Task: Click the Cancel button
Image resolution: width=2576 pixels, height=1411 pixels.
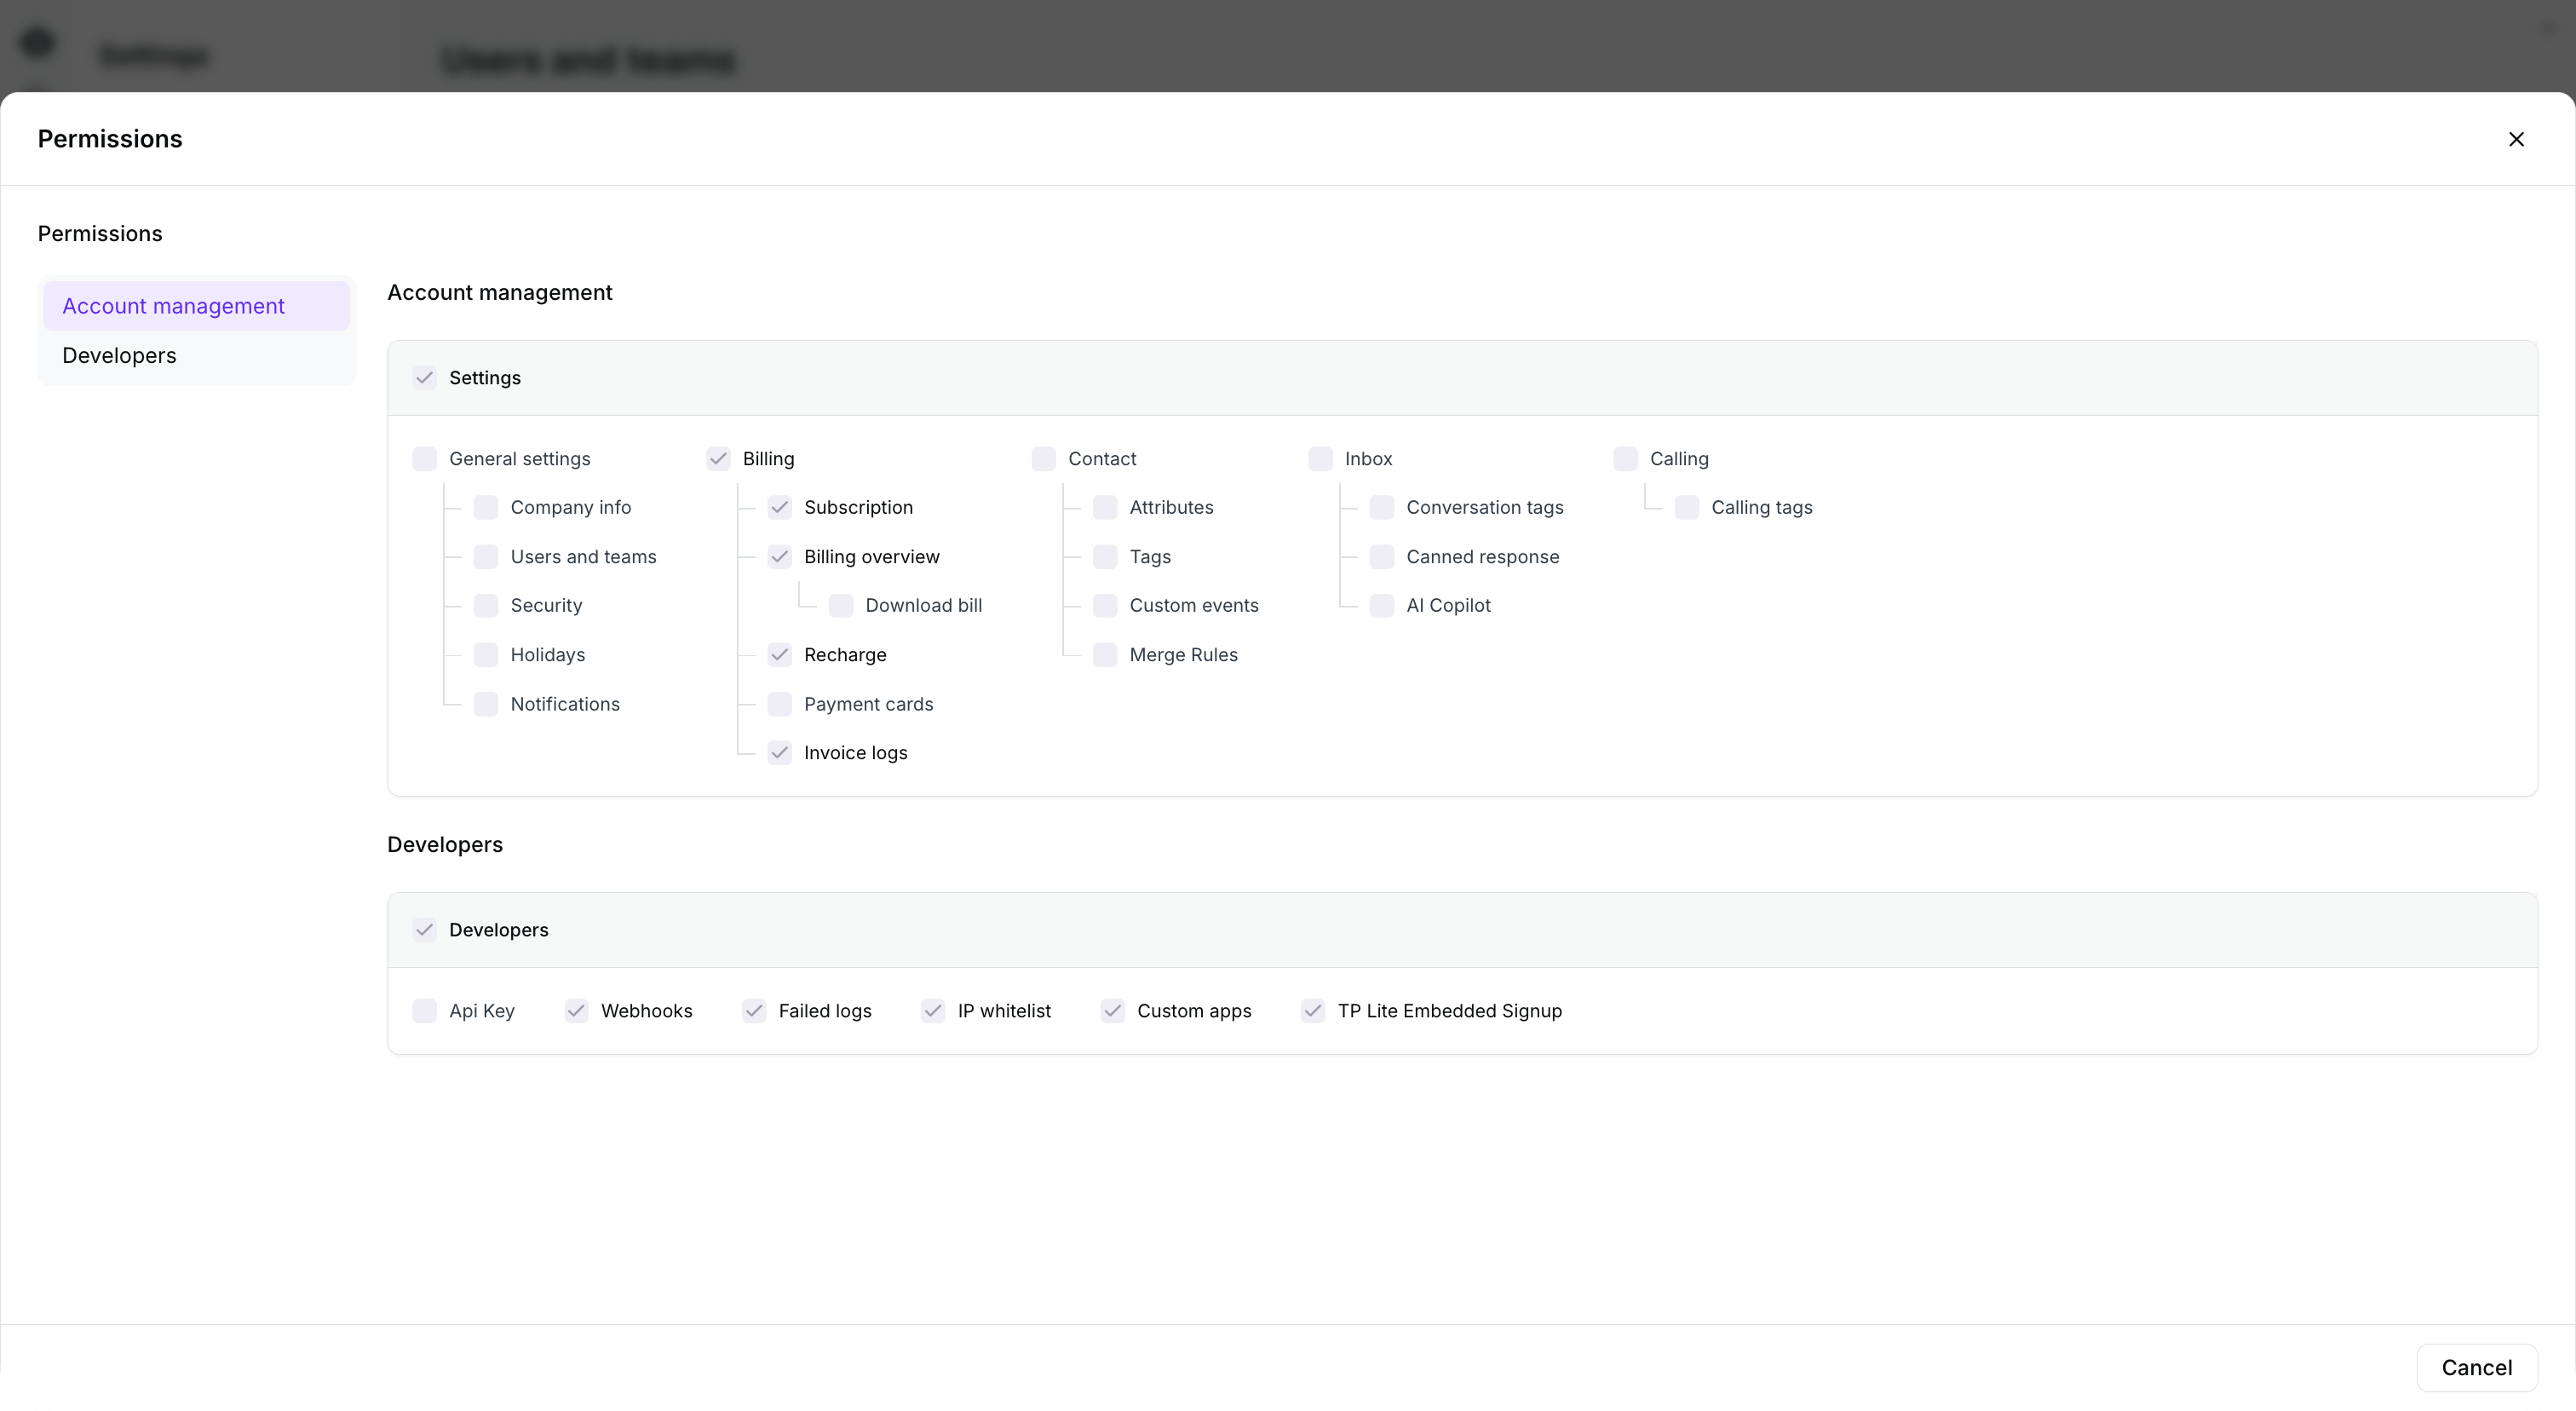Action: tap(2476, 1367)
